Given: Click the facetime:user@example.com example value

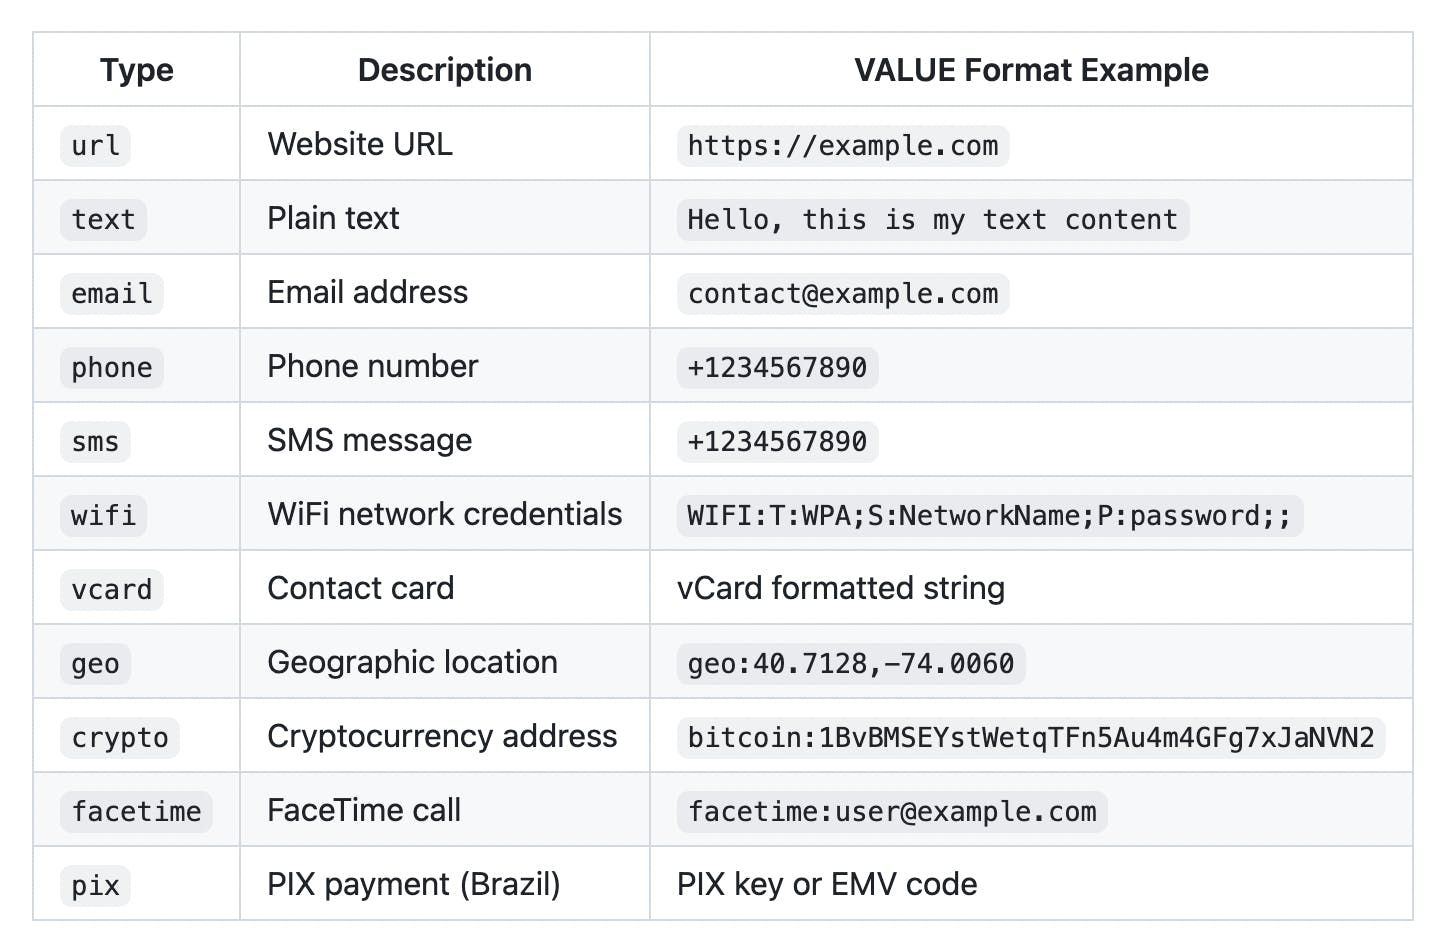Looking at the screenshot, I should (x=891, y=811).
